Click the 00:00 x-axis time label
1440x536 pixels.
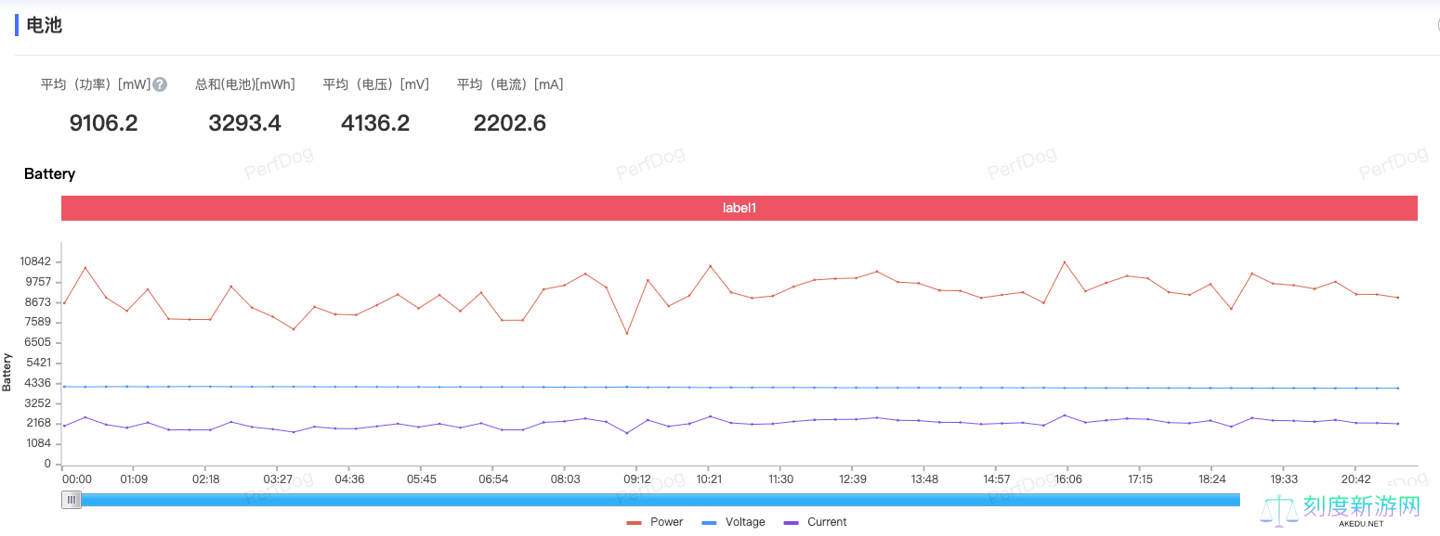(x=77, y=480)
